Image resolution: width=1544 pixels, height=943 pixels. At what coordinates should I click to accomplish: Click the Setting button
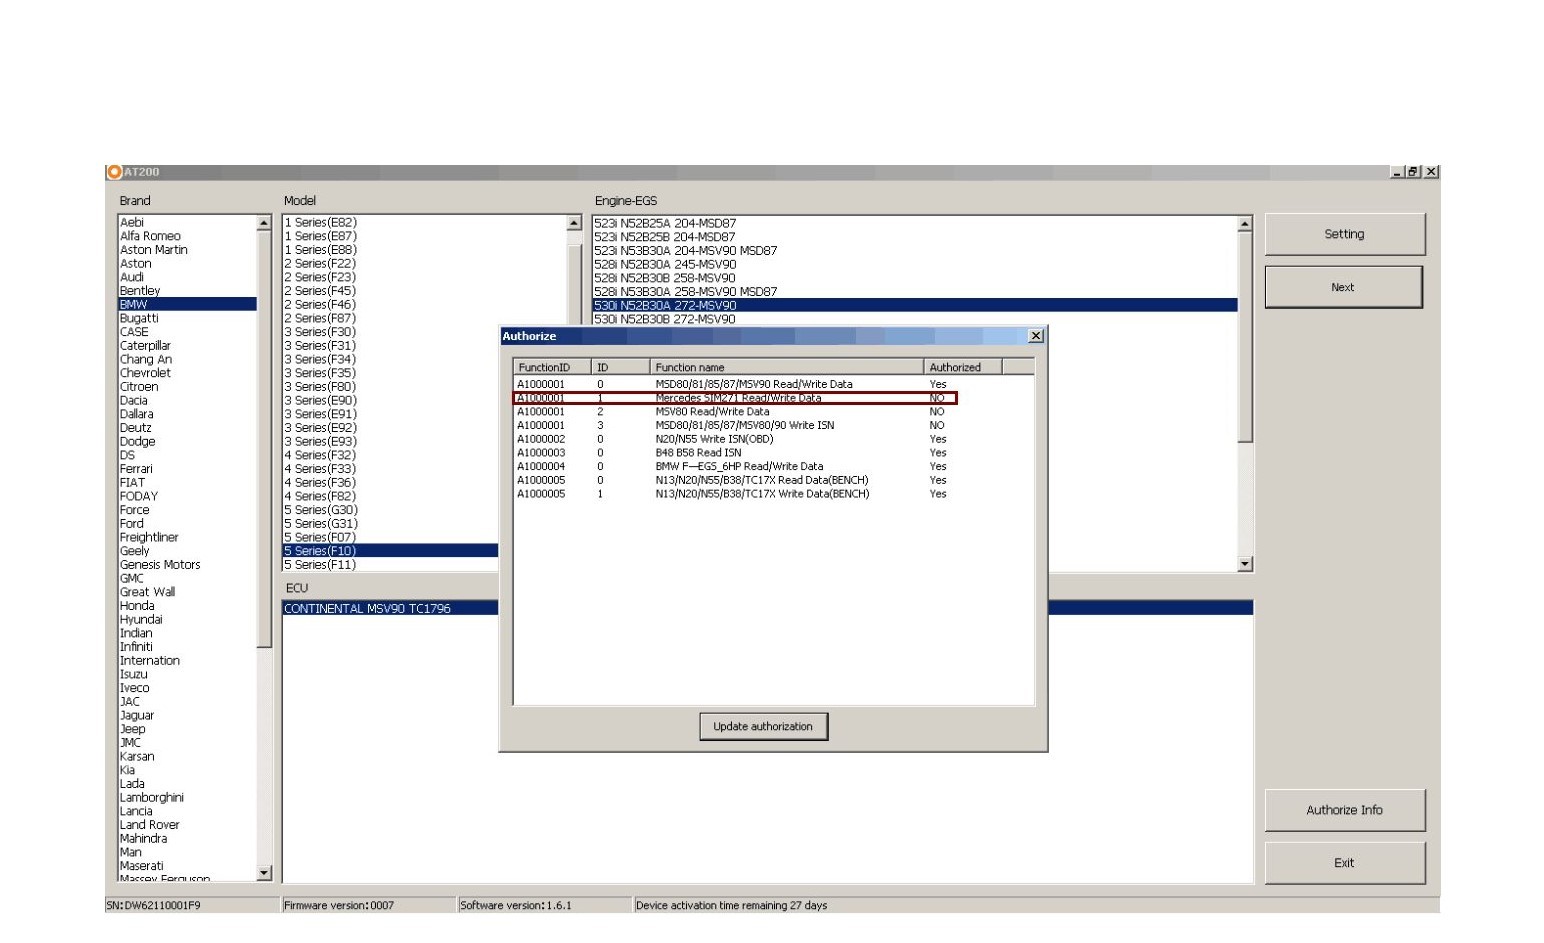coord(1344,233)
